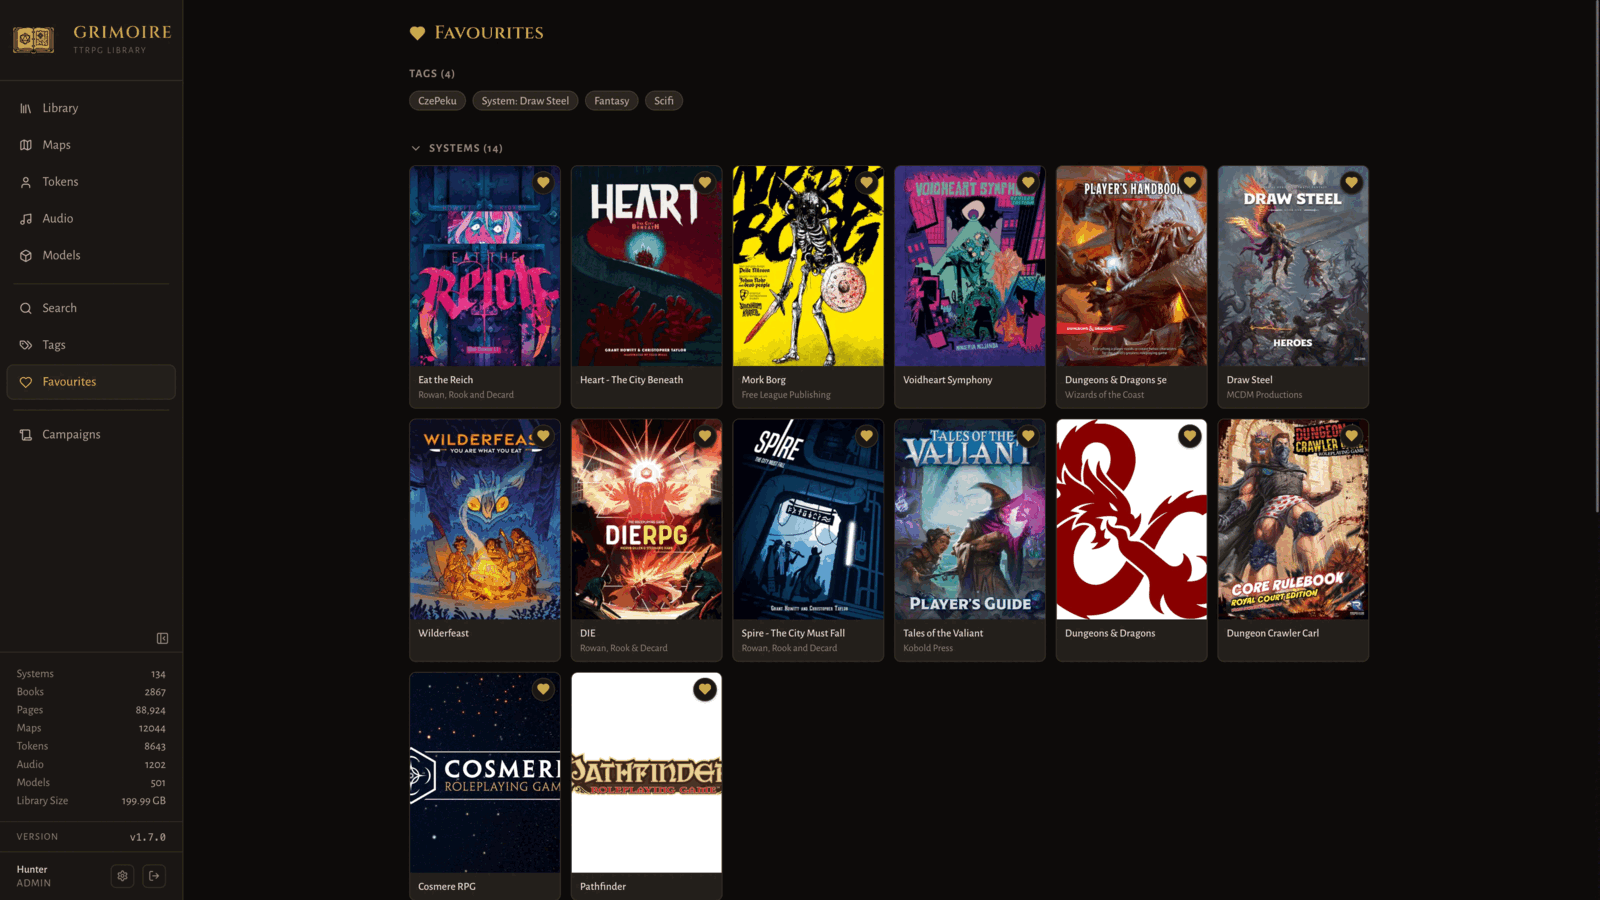Click the Books count 2867
1600x900 pixels.
point(155,692)
